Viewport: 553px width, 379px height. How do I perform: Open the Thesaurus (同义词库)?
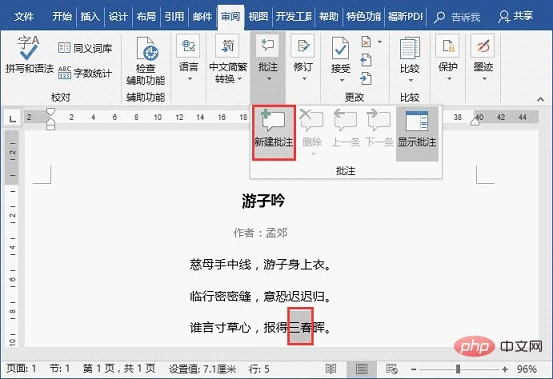pyautogui.click(x=85, y=48)
